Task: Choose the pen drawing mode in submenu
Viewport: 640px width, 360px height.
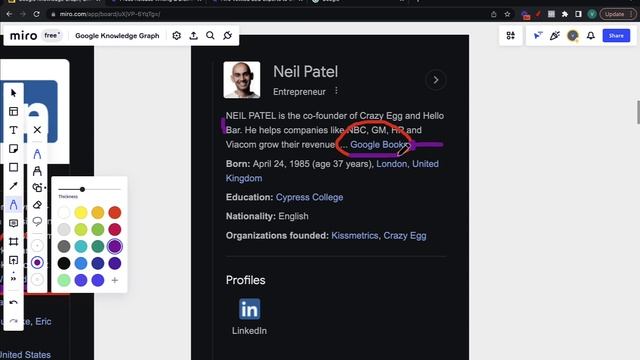Action: pos(37,154)
